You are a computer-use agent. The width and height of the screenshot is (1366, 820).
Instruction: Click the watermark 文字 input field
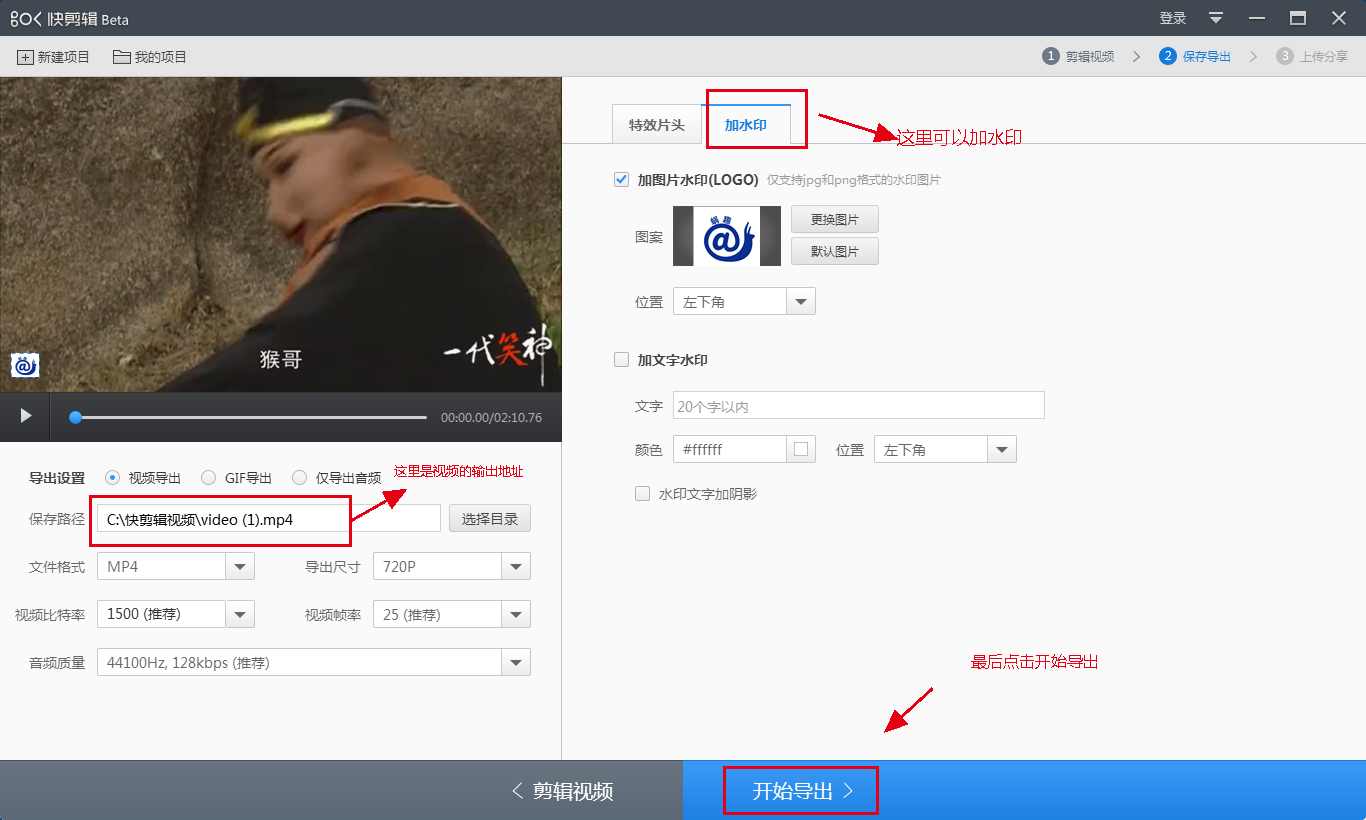click(858, 406)
